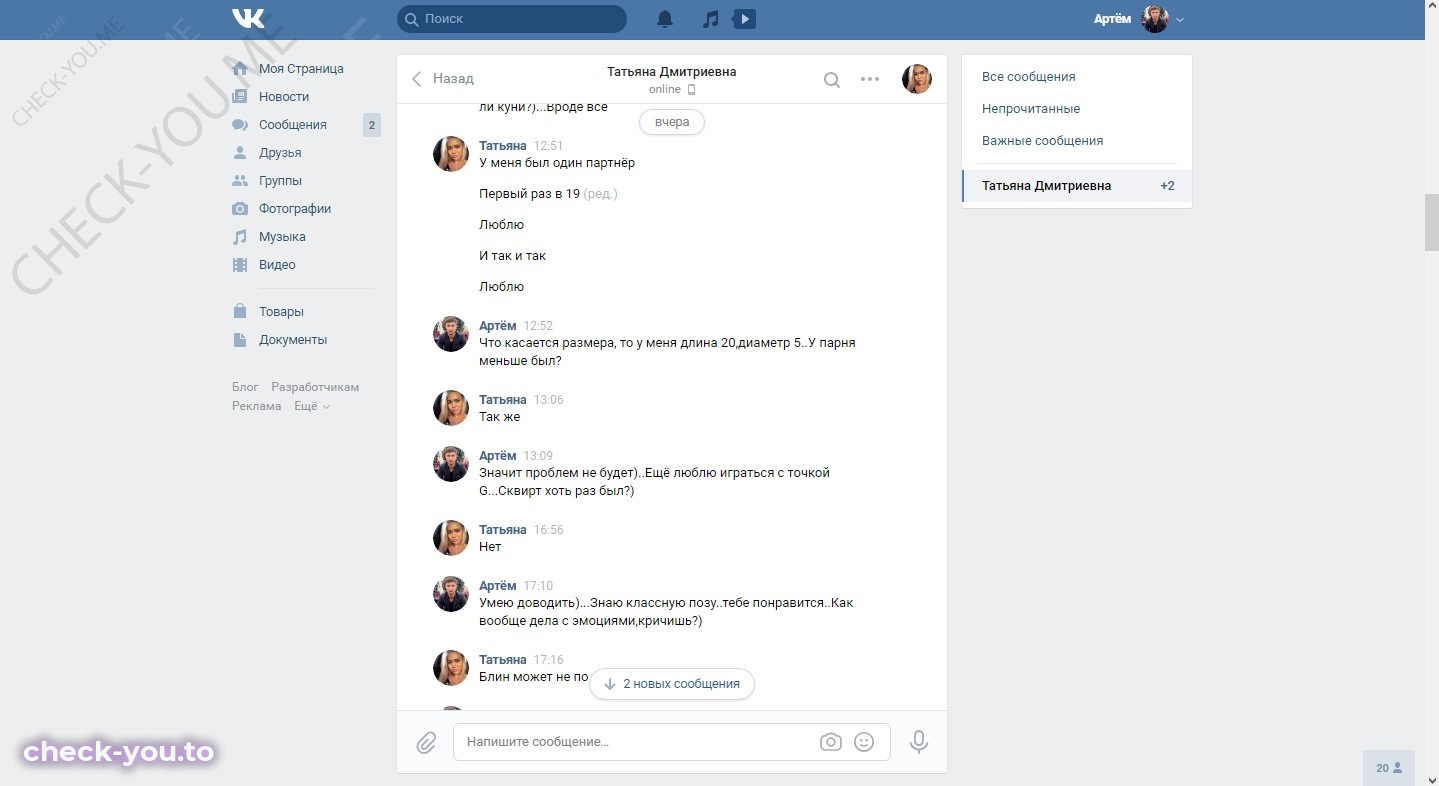Screen dimensions: 1439x786
Task: Select Татьяна Дмитриевна conversation tab on right
Action: (x=1077, y=186)
